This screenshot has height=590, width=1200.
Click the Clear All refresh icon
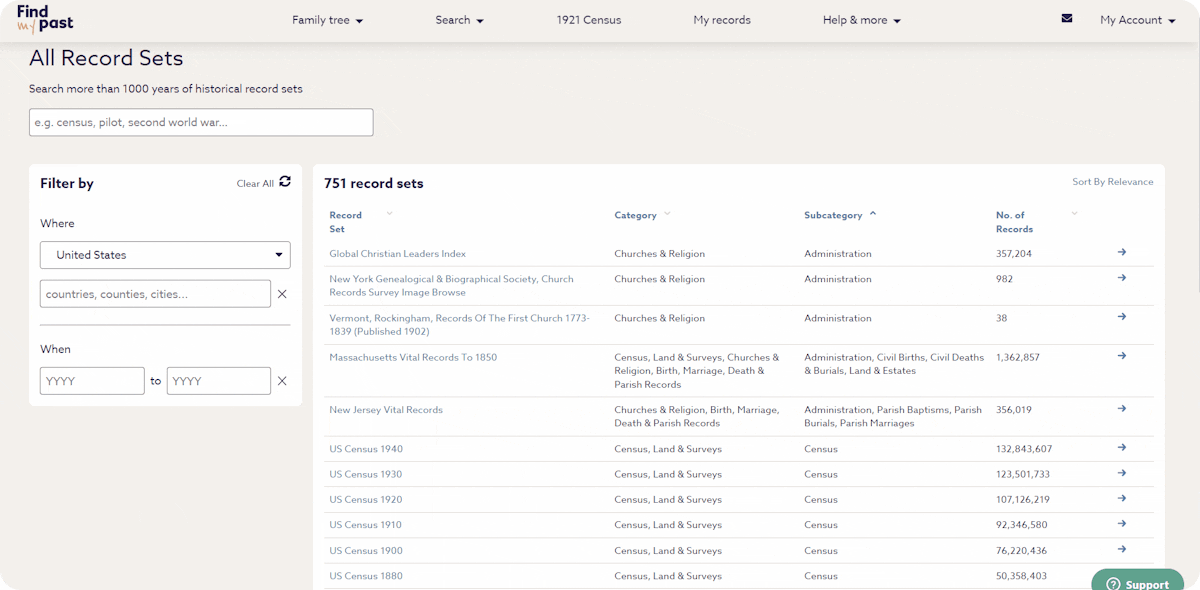tap(285, 182)
